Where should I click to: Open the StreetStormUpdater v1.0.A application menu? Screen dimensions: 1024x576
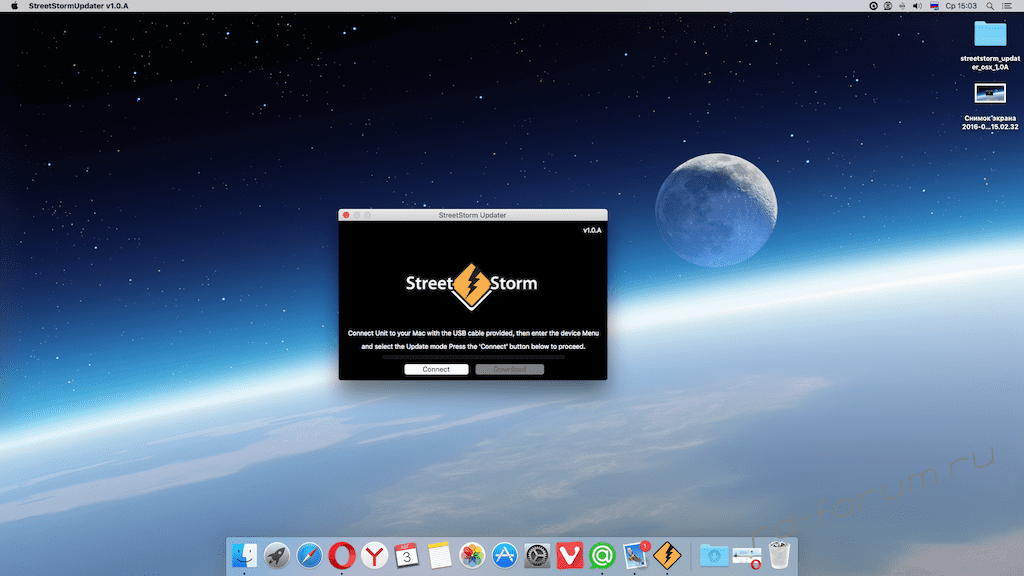coord(78,6)
